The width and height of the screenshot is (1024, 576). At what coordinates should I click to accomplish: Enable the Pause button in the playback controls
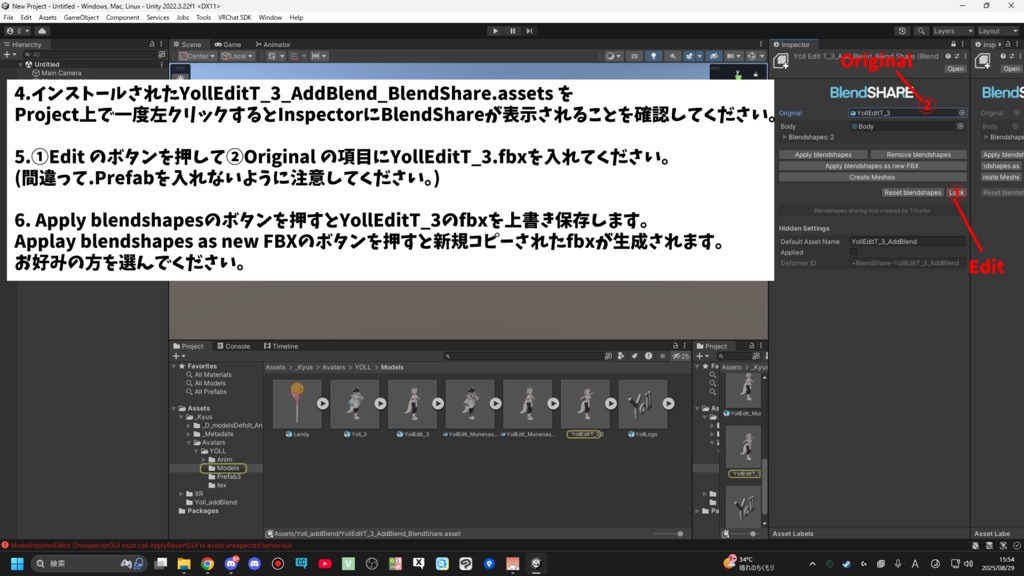click(x=511, y=30)
